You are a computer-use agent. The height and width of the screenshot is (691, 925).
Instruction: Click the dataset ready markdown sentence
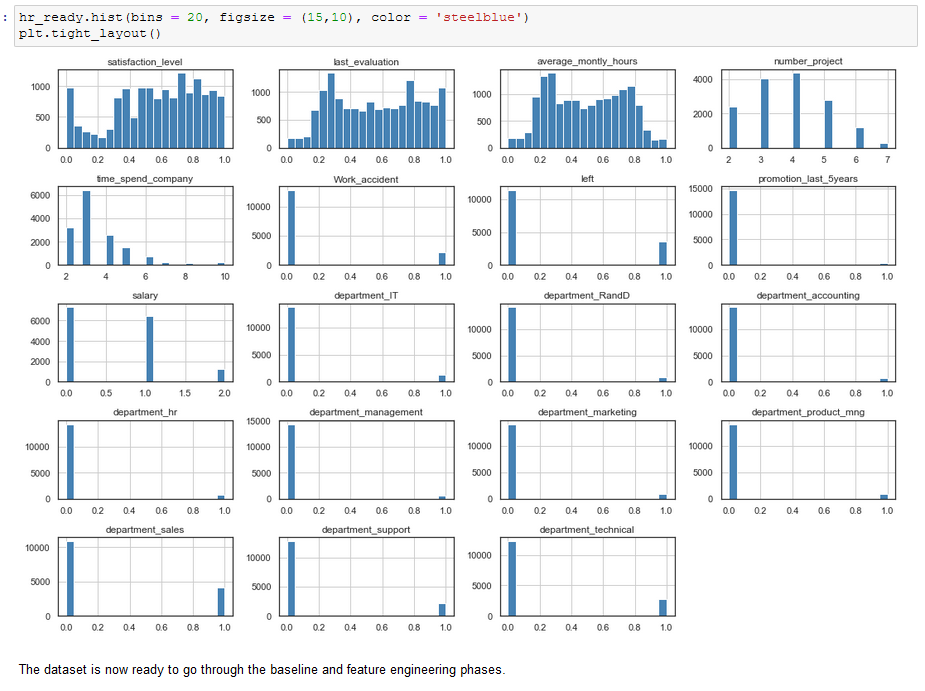[262, 670]
